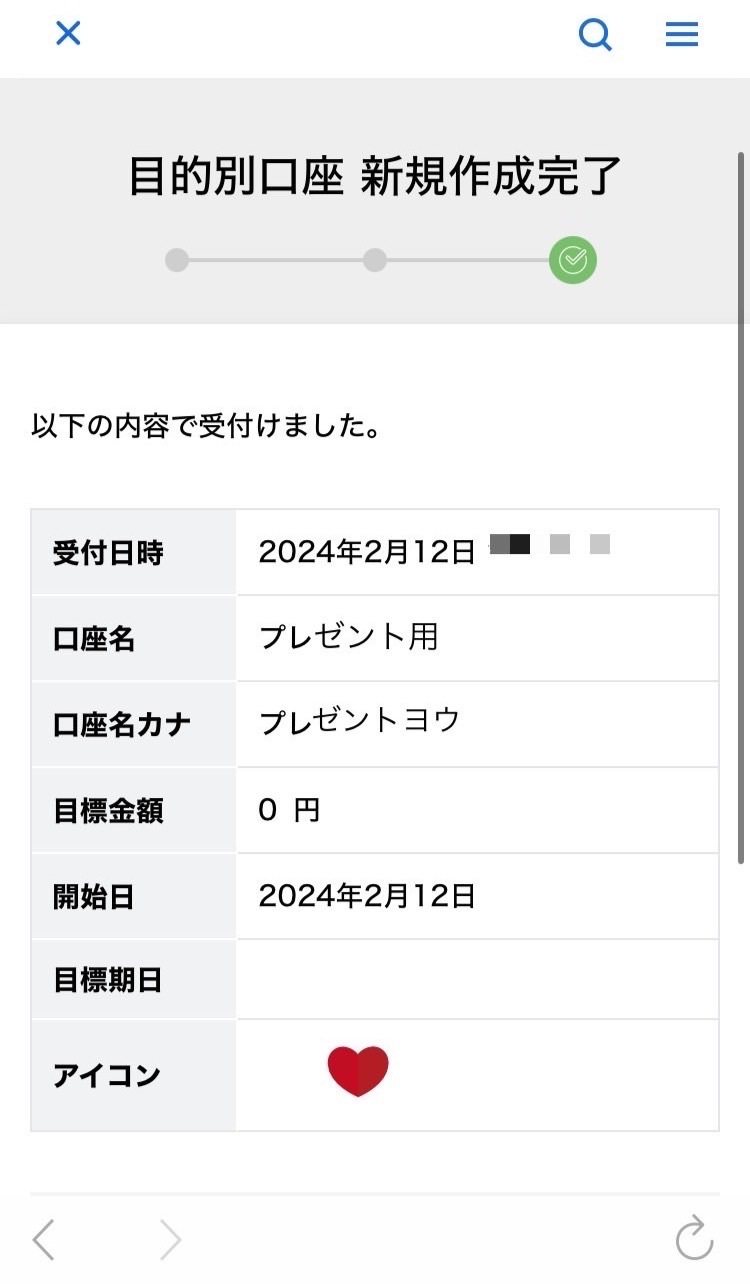Go back with the left arrow

[x=43, y=1240]
